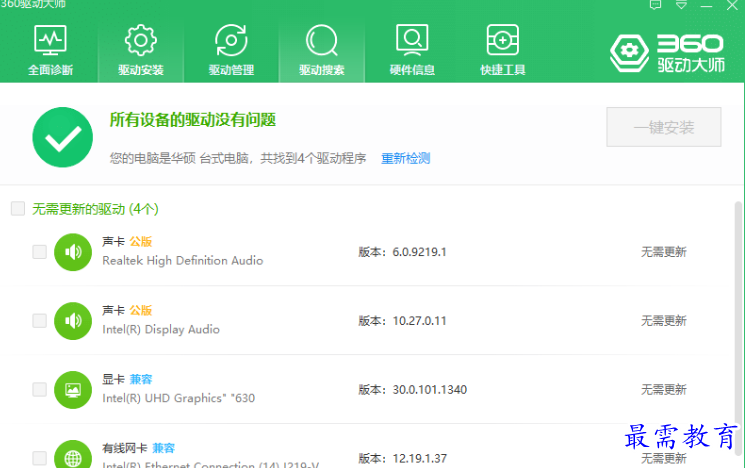The height and width of the screenshot is (468, 746).
Task: Click the green checkmark status icon
Action: coord(63,137)
